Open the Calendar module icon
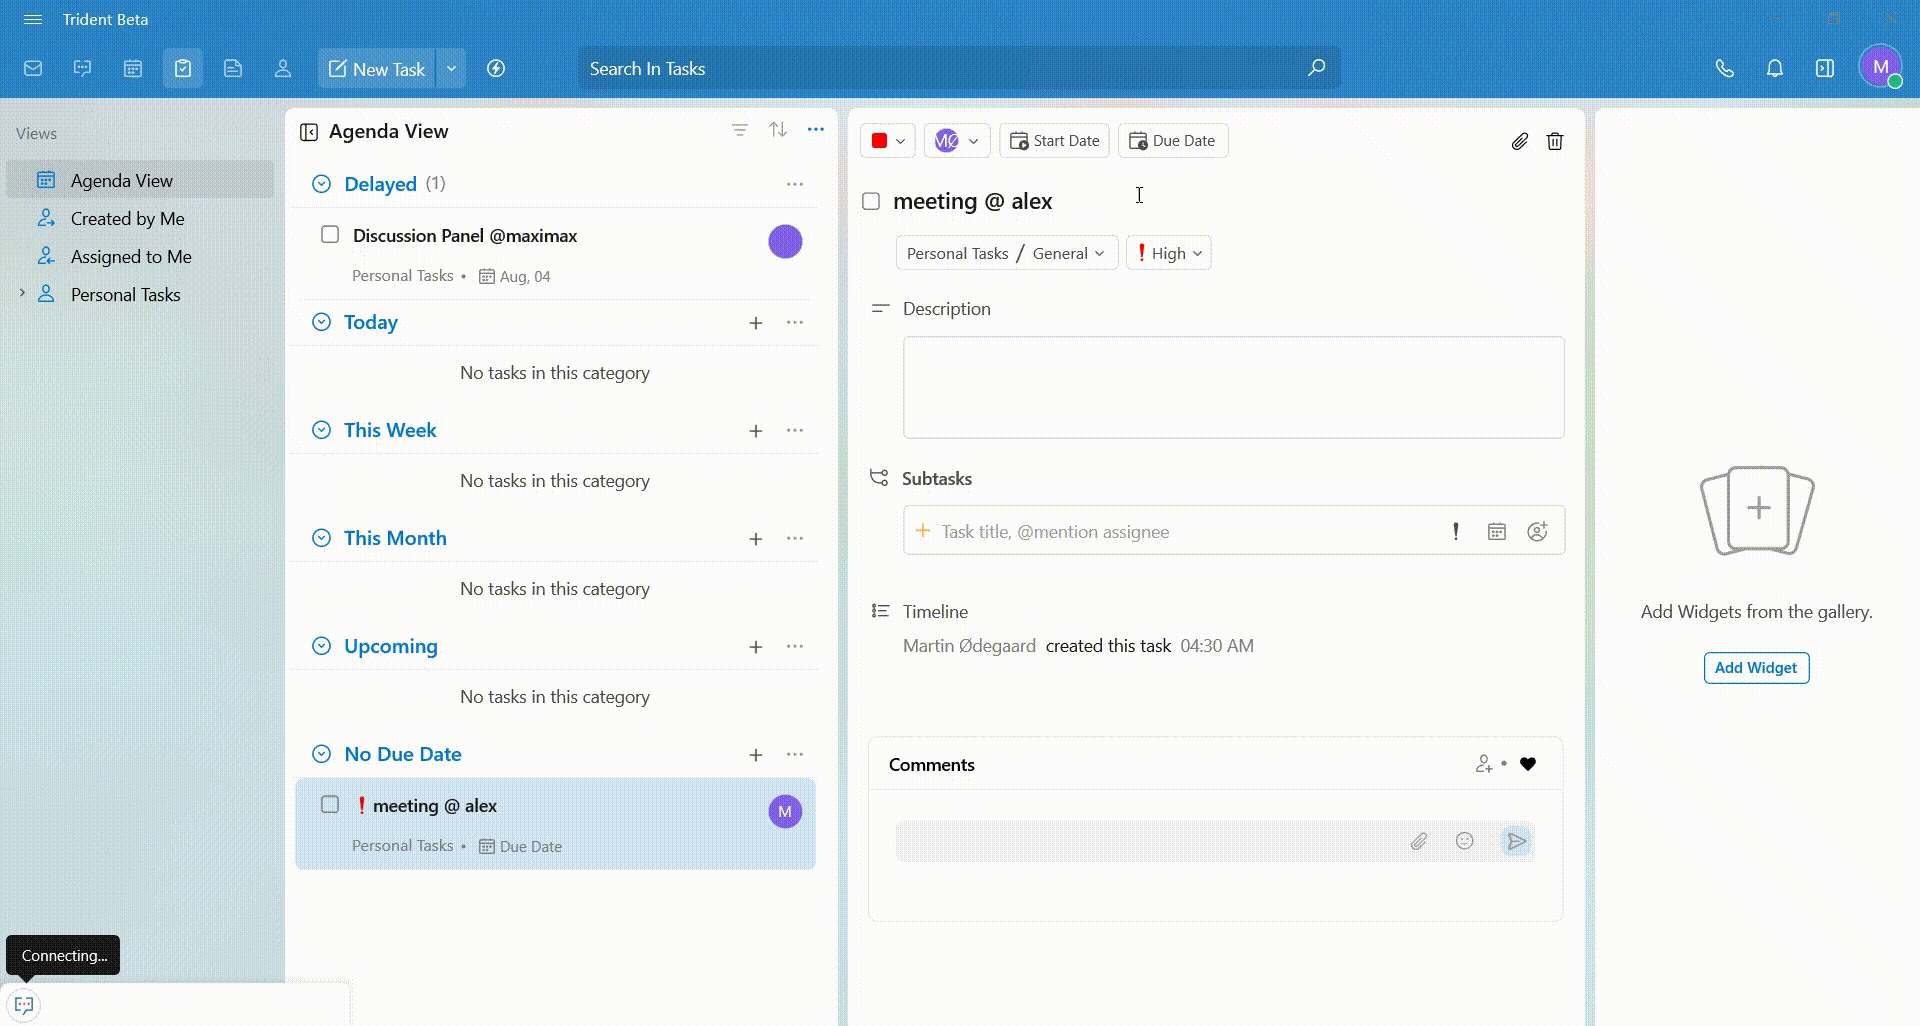This screenshot has height=1026, width=1920. 133,69
